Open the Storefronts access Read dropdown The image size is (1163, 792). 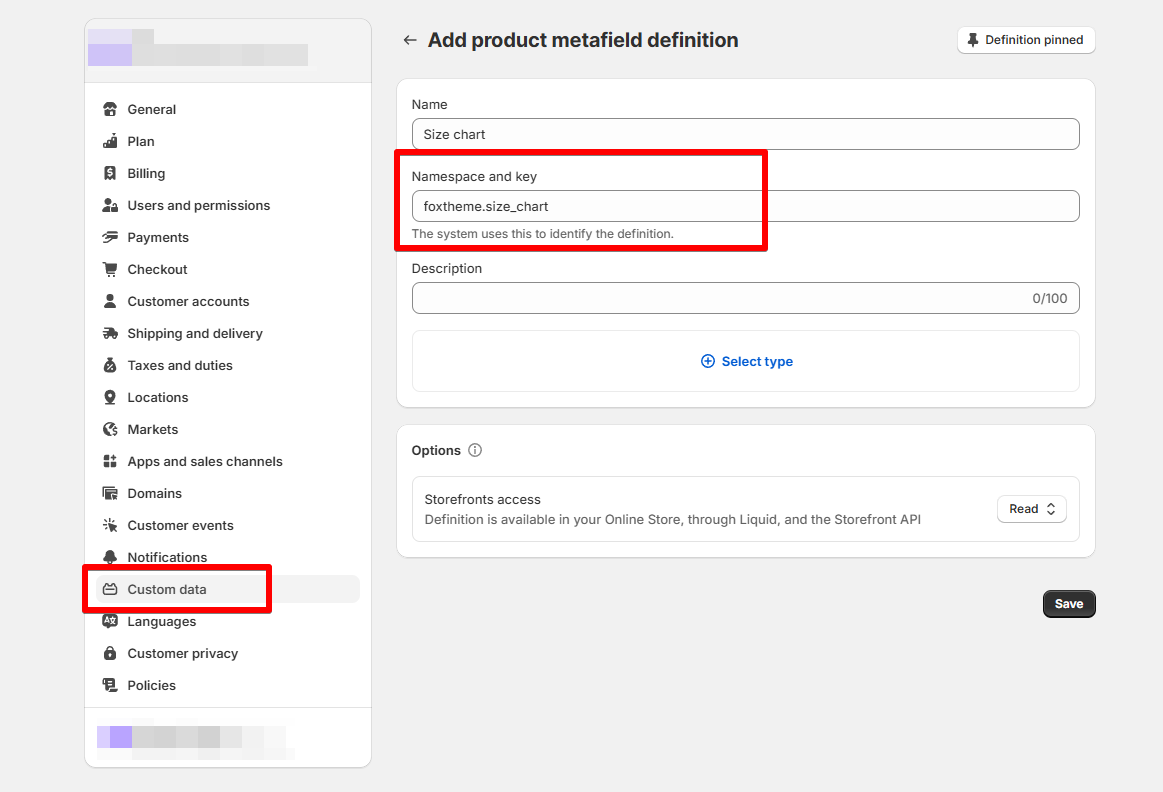click(x=1031, y=509)
